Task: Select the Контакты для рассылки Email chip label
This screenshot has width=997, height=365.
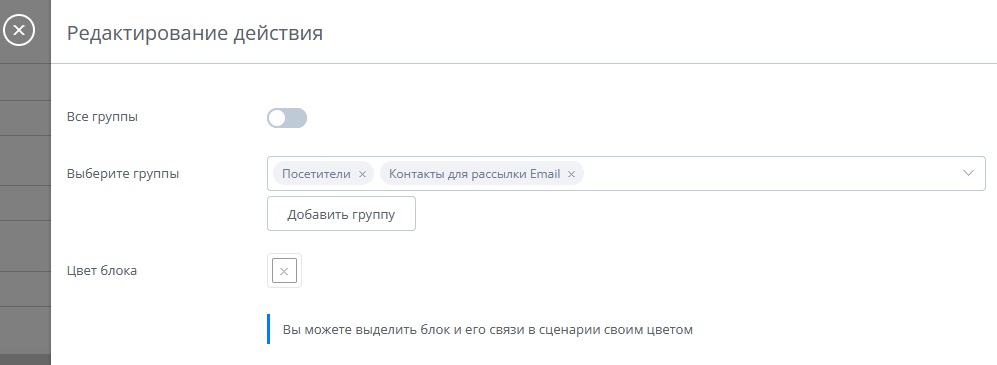Action: pyautogui.click(x=474, y=174)
